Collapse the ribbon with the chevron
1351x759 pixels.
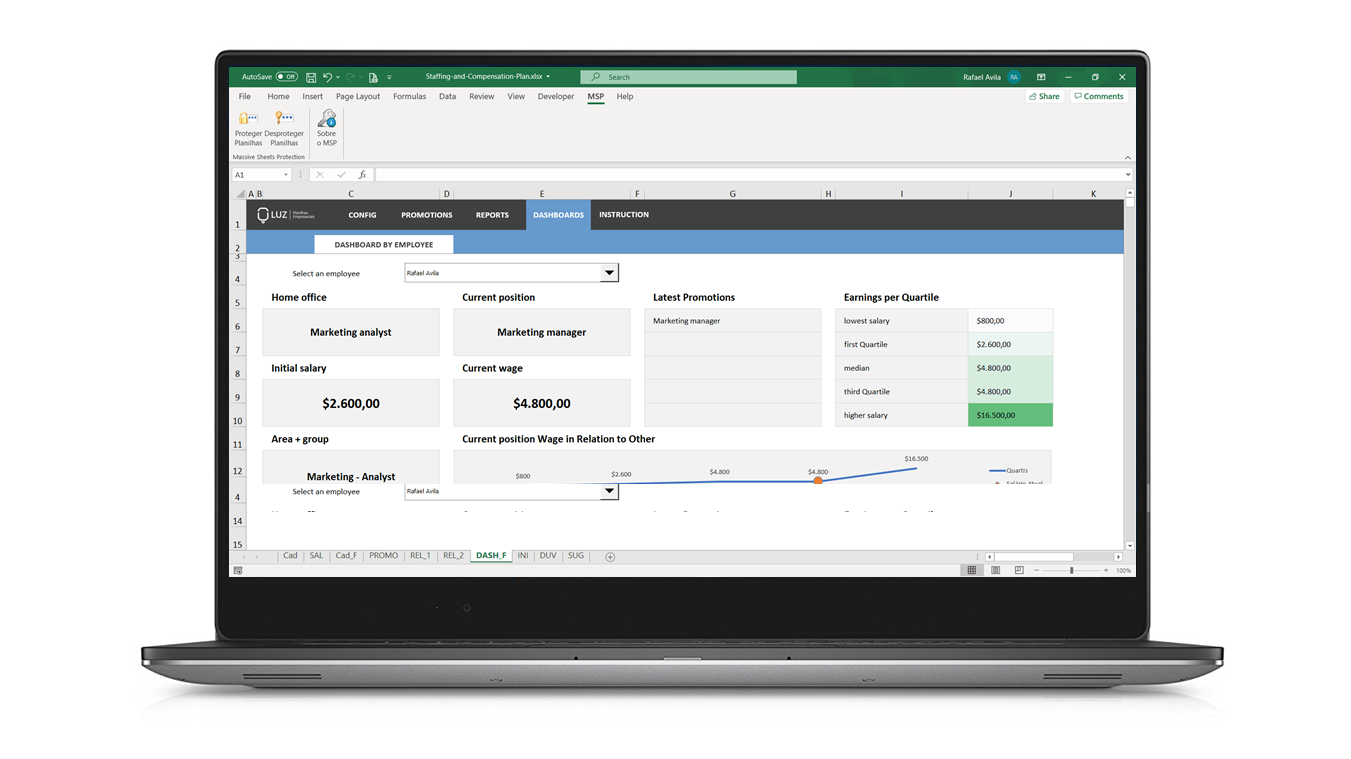click(x=1127, y=157)
